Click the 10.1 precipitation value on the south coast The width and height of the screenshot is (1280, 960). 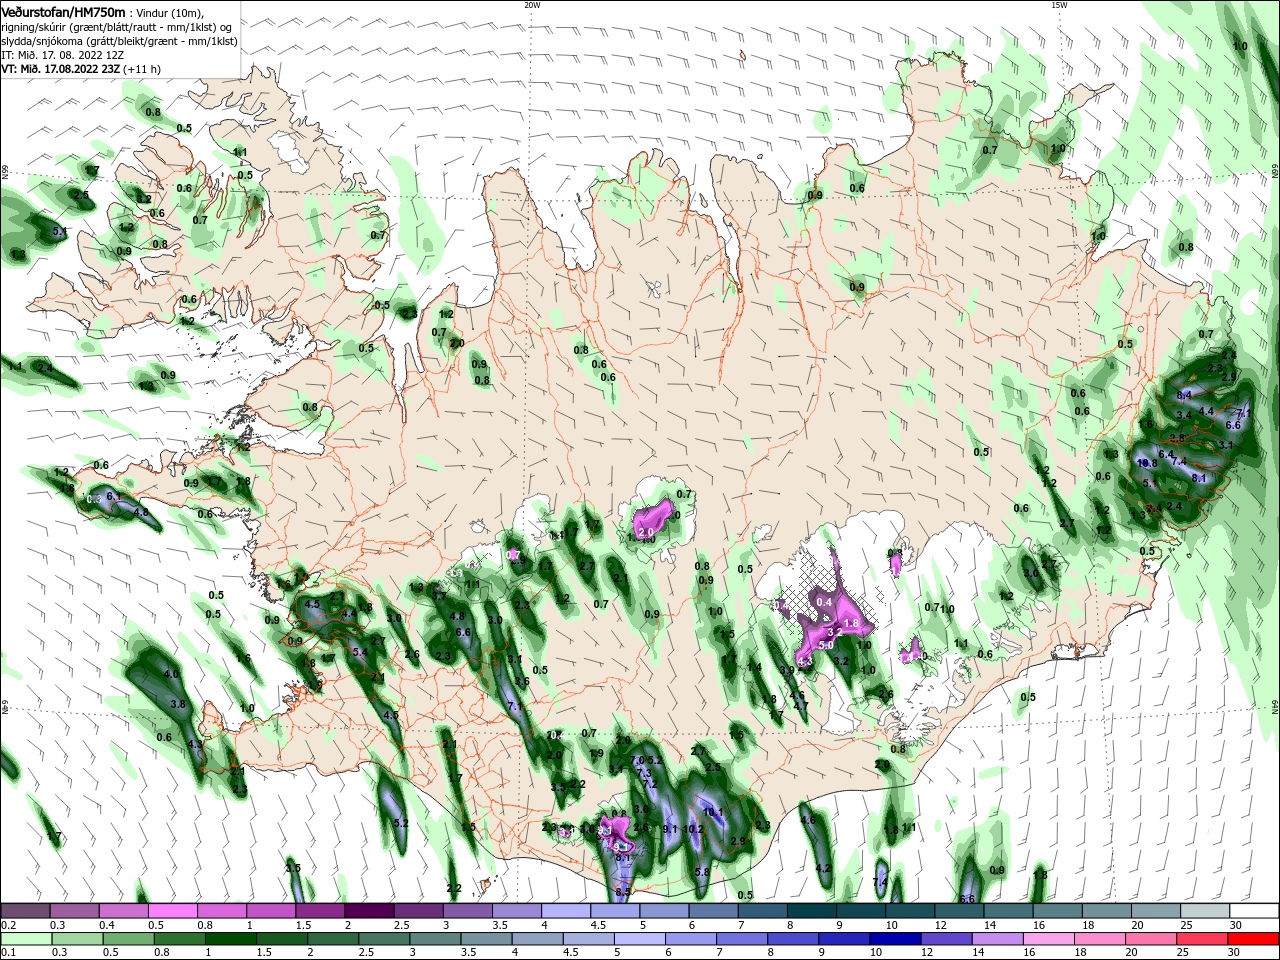click(x=714, y=813)
